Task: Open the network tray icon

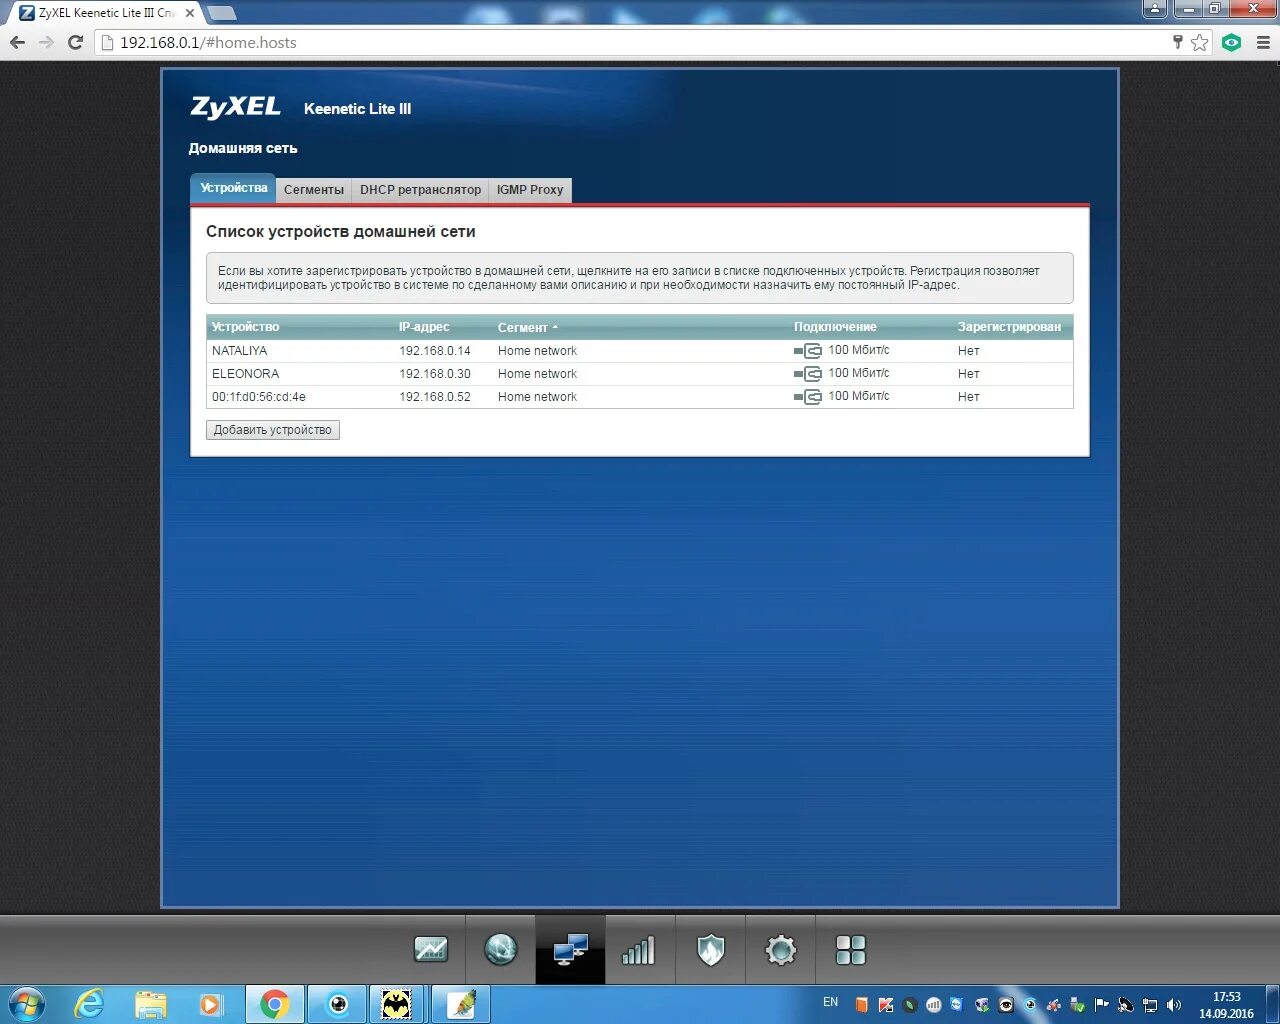Action: [x=1150, y=1005]
